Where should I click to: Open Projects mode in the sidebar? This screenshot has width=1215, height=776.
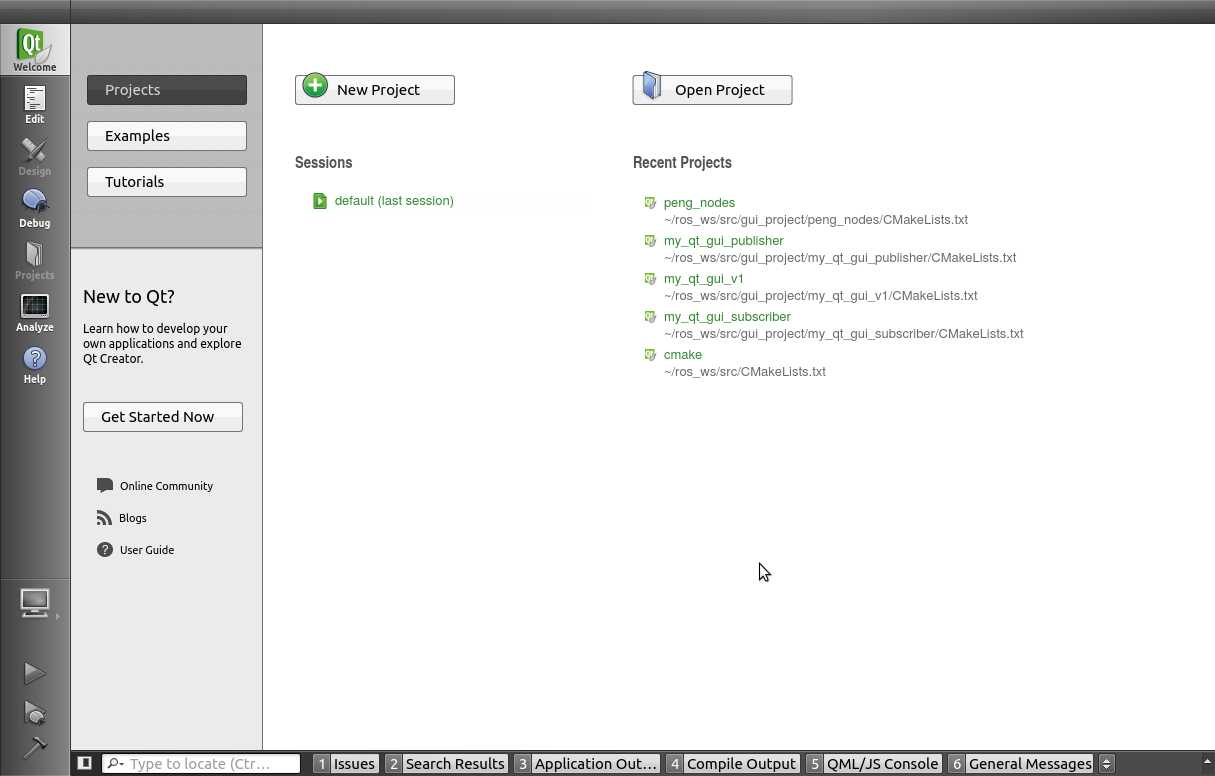coord(34,260)
